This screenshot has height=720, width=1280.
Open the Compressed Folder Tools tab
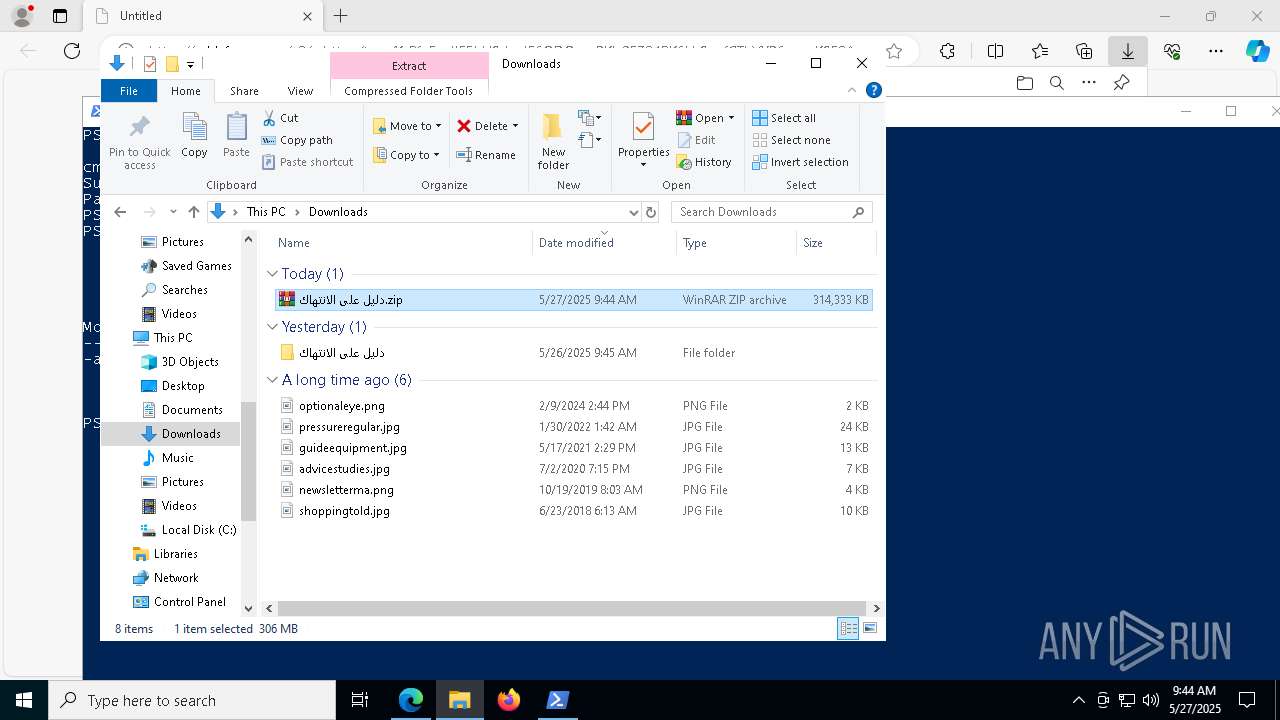click(x=408, y=91)
